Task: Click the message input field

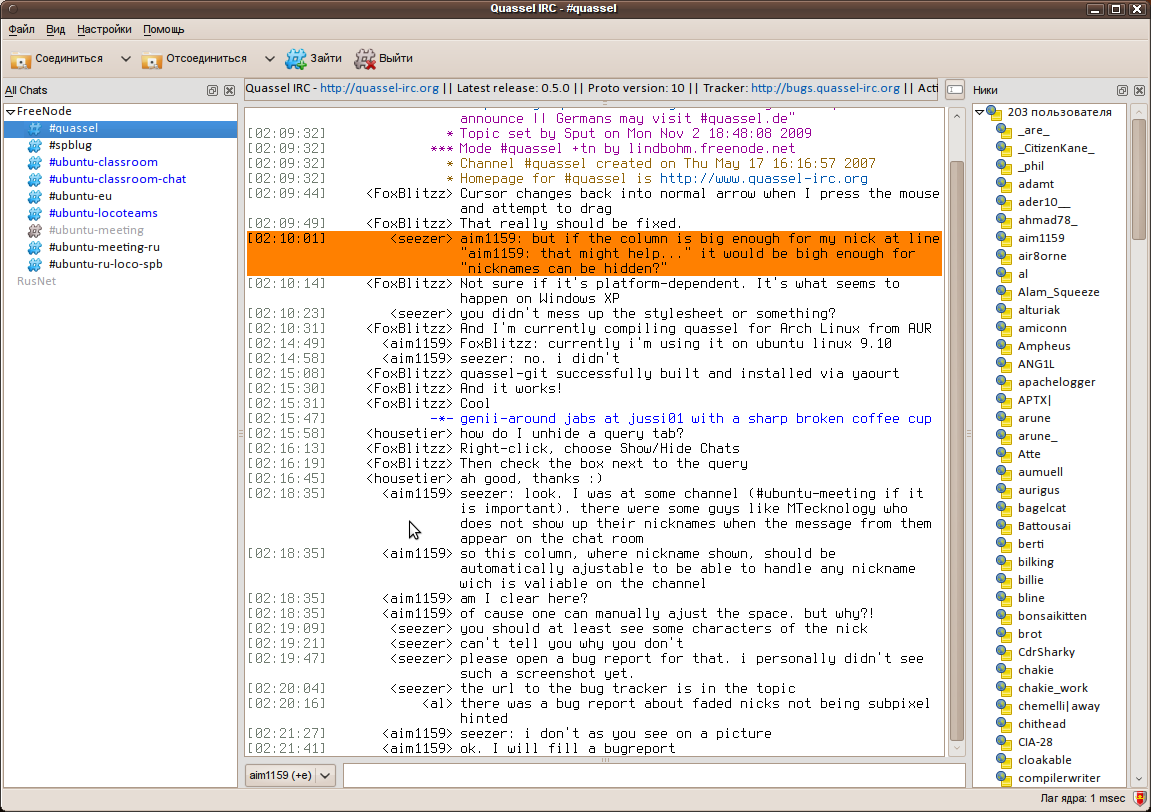Action: [654, 775]
